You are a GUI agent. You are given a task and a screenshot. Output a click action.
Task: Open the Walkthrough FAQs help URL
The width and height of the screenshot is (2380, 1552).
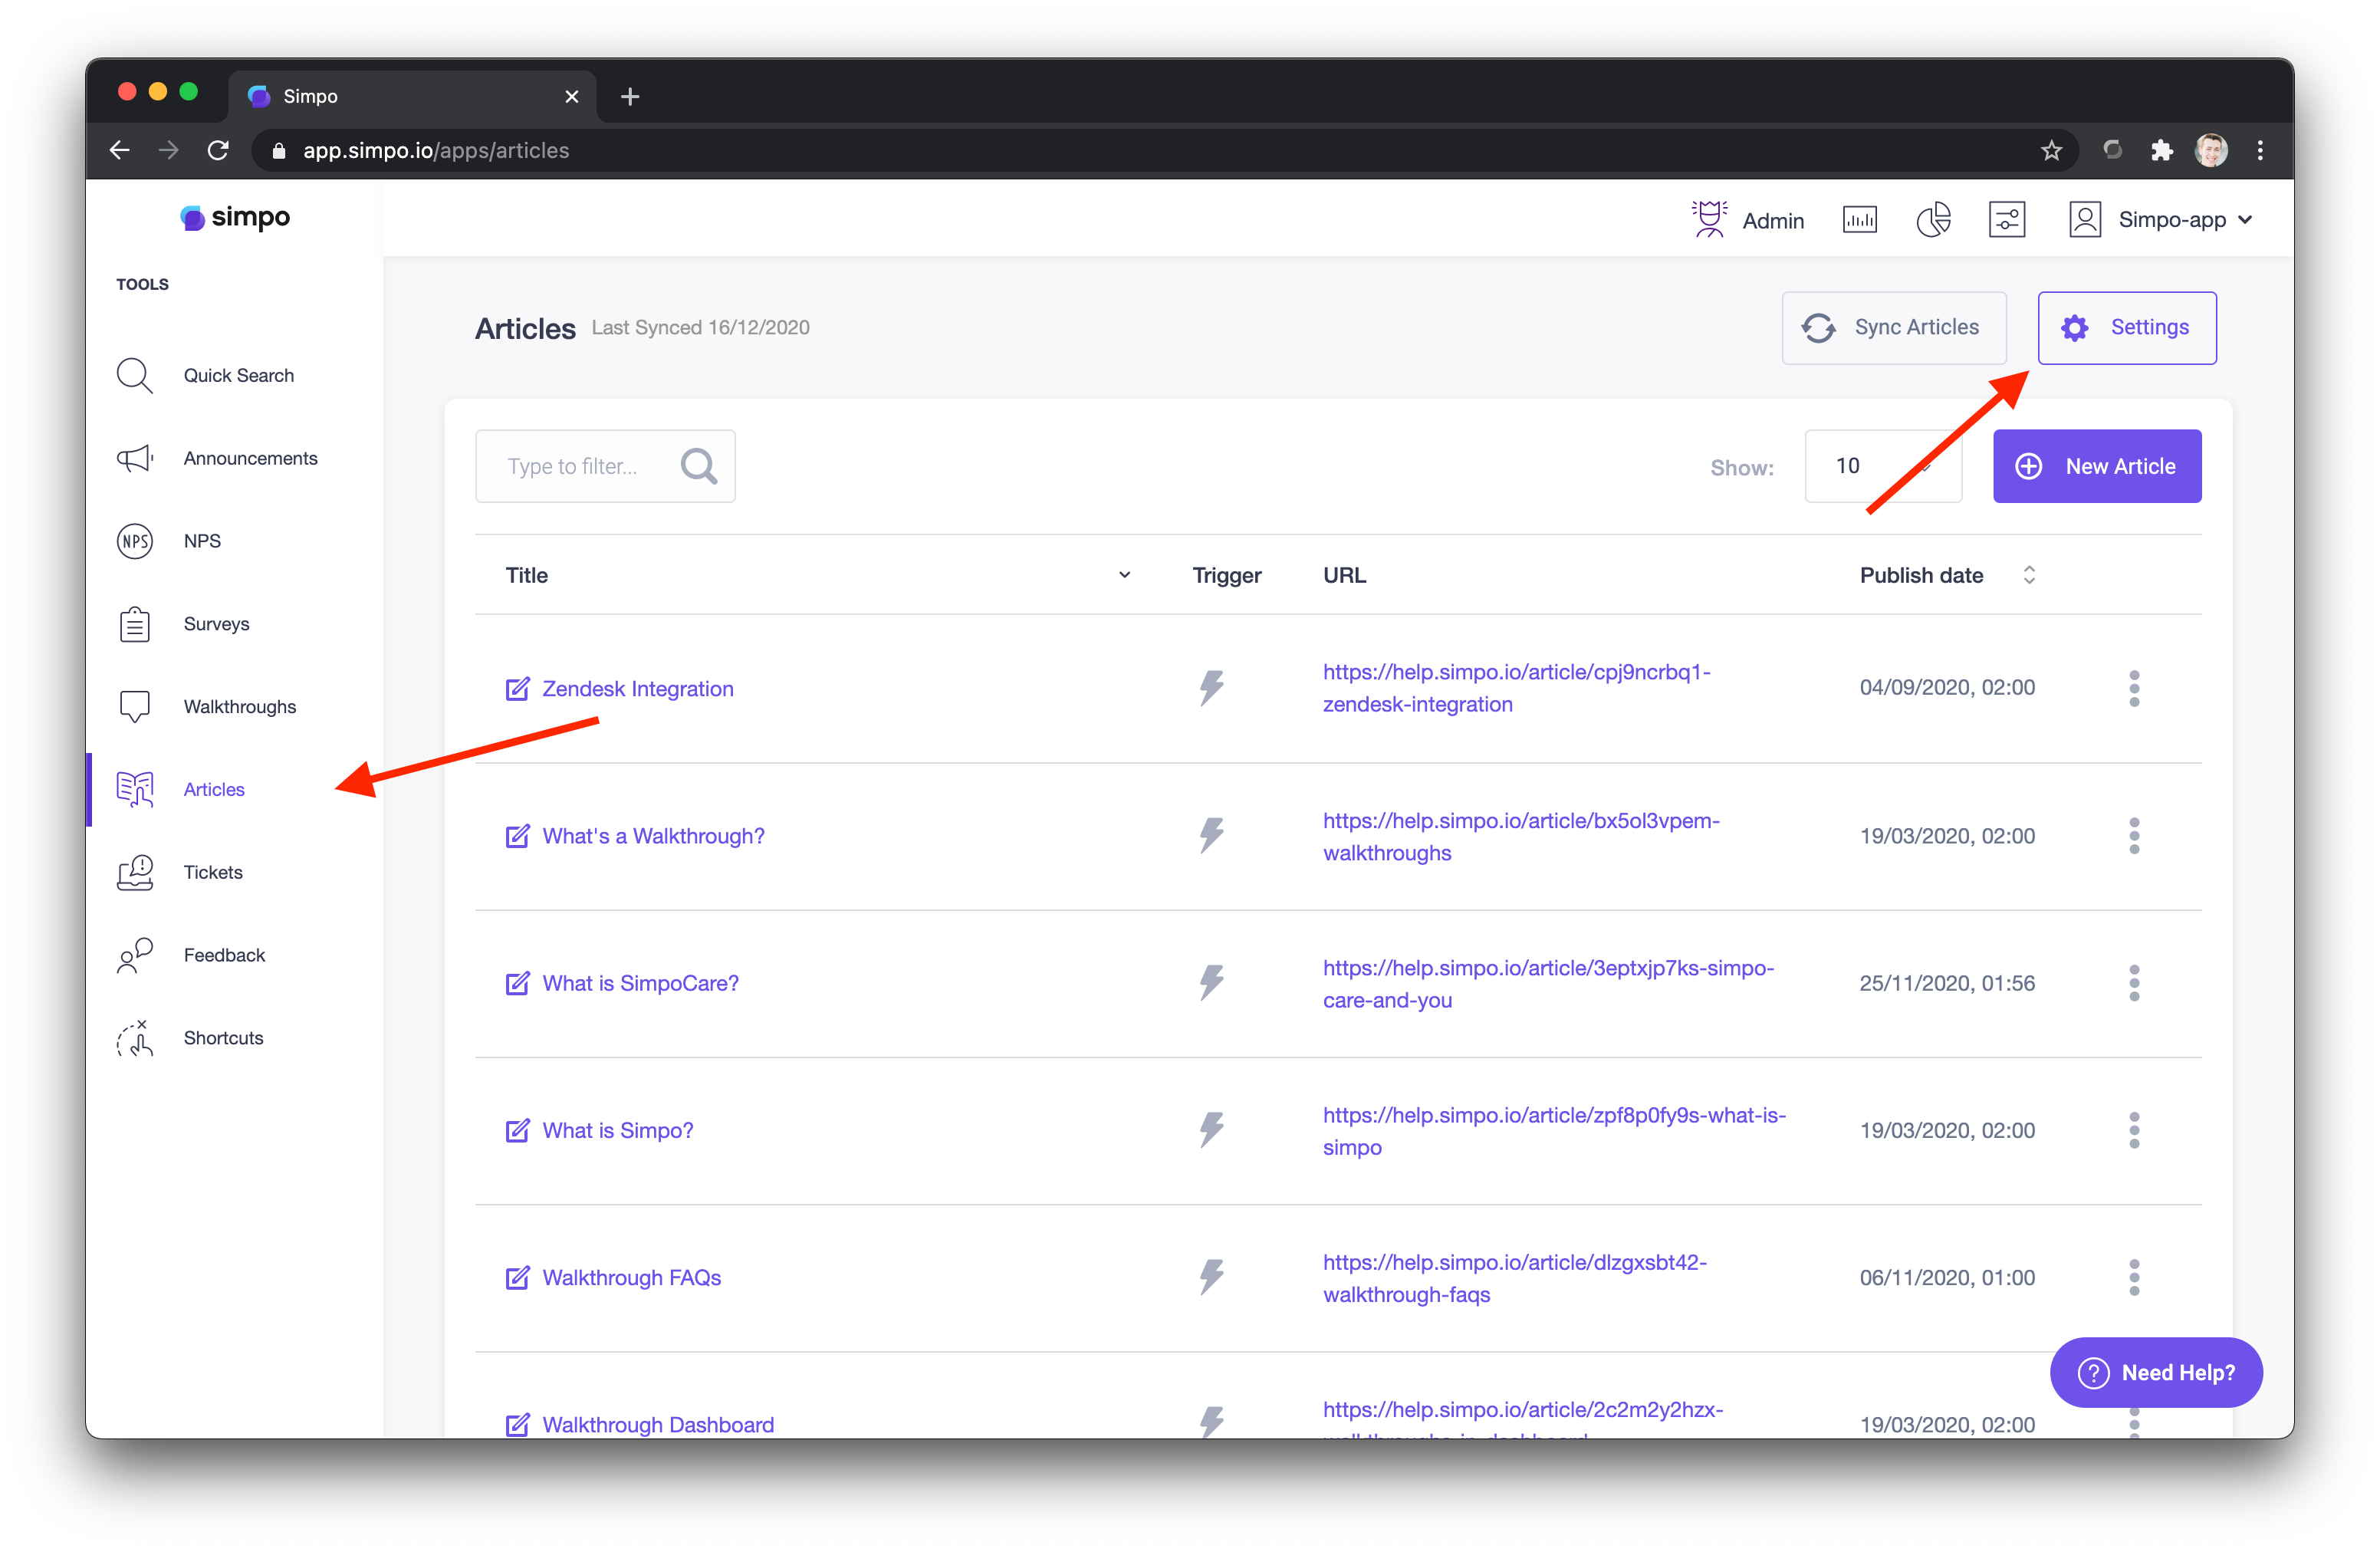pyautogui.click(x=1514, y=1278)
